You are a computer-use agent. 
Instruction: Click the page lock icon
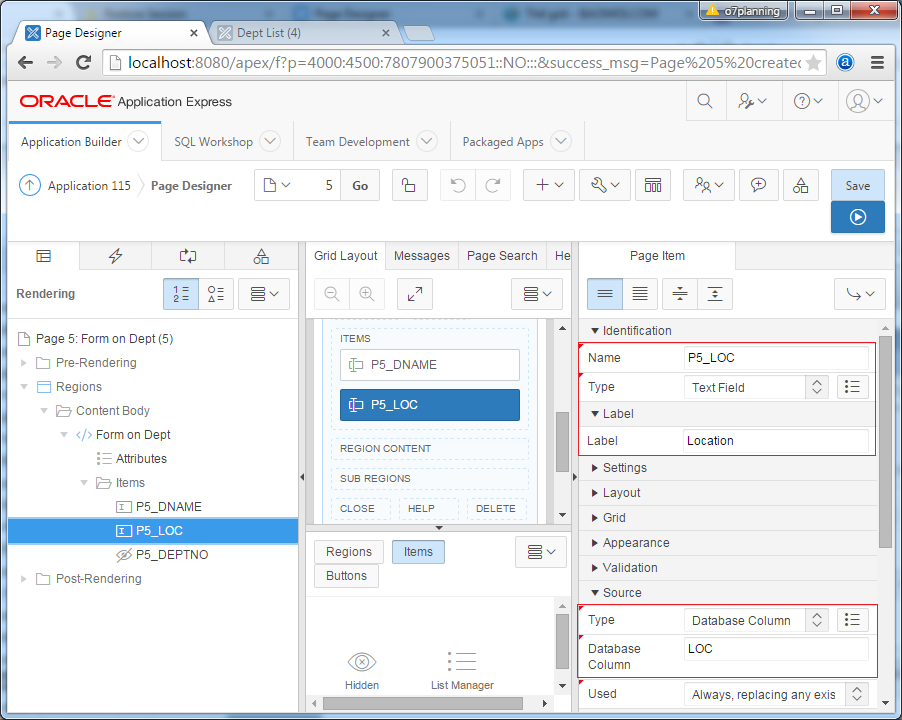[409, 185]
